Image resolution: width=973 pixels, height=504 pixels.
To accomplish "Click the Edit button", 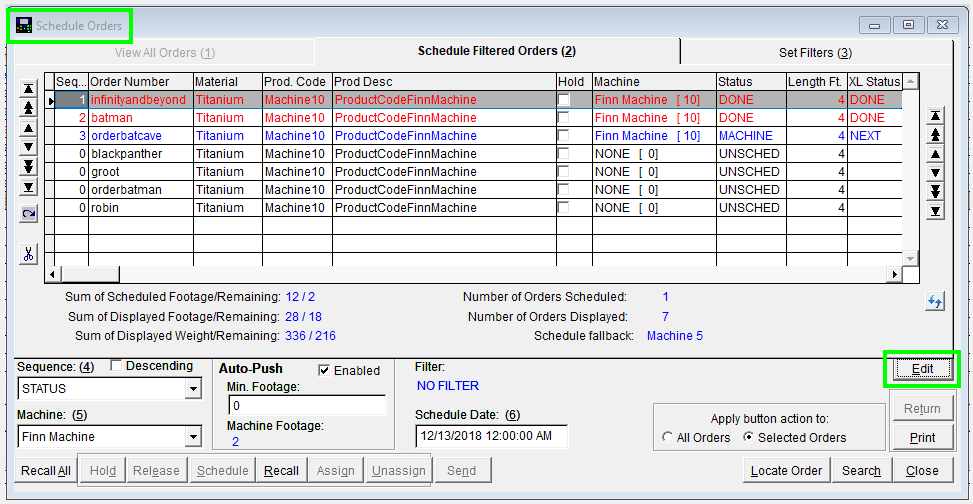I will [x=922, y=369].
